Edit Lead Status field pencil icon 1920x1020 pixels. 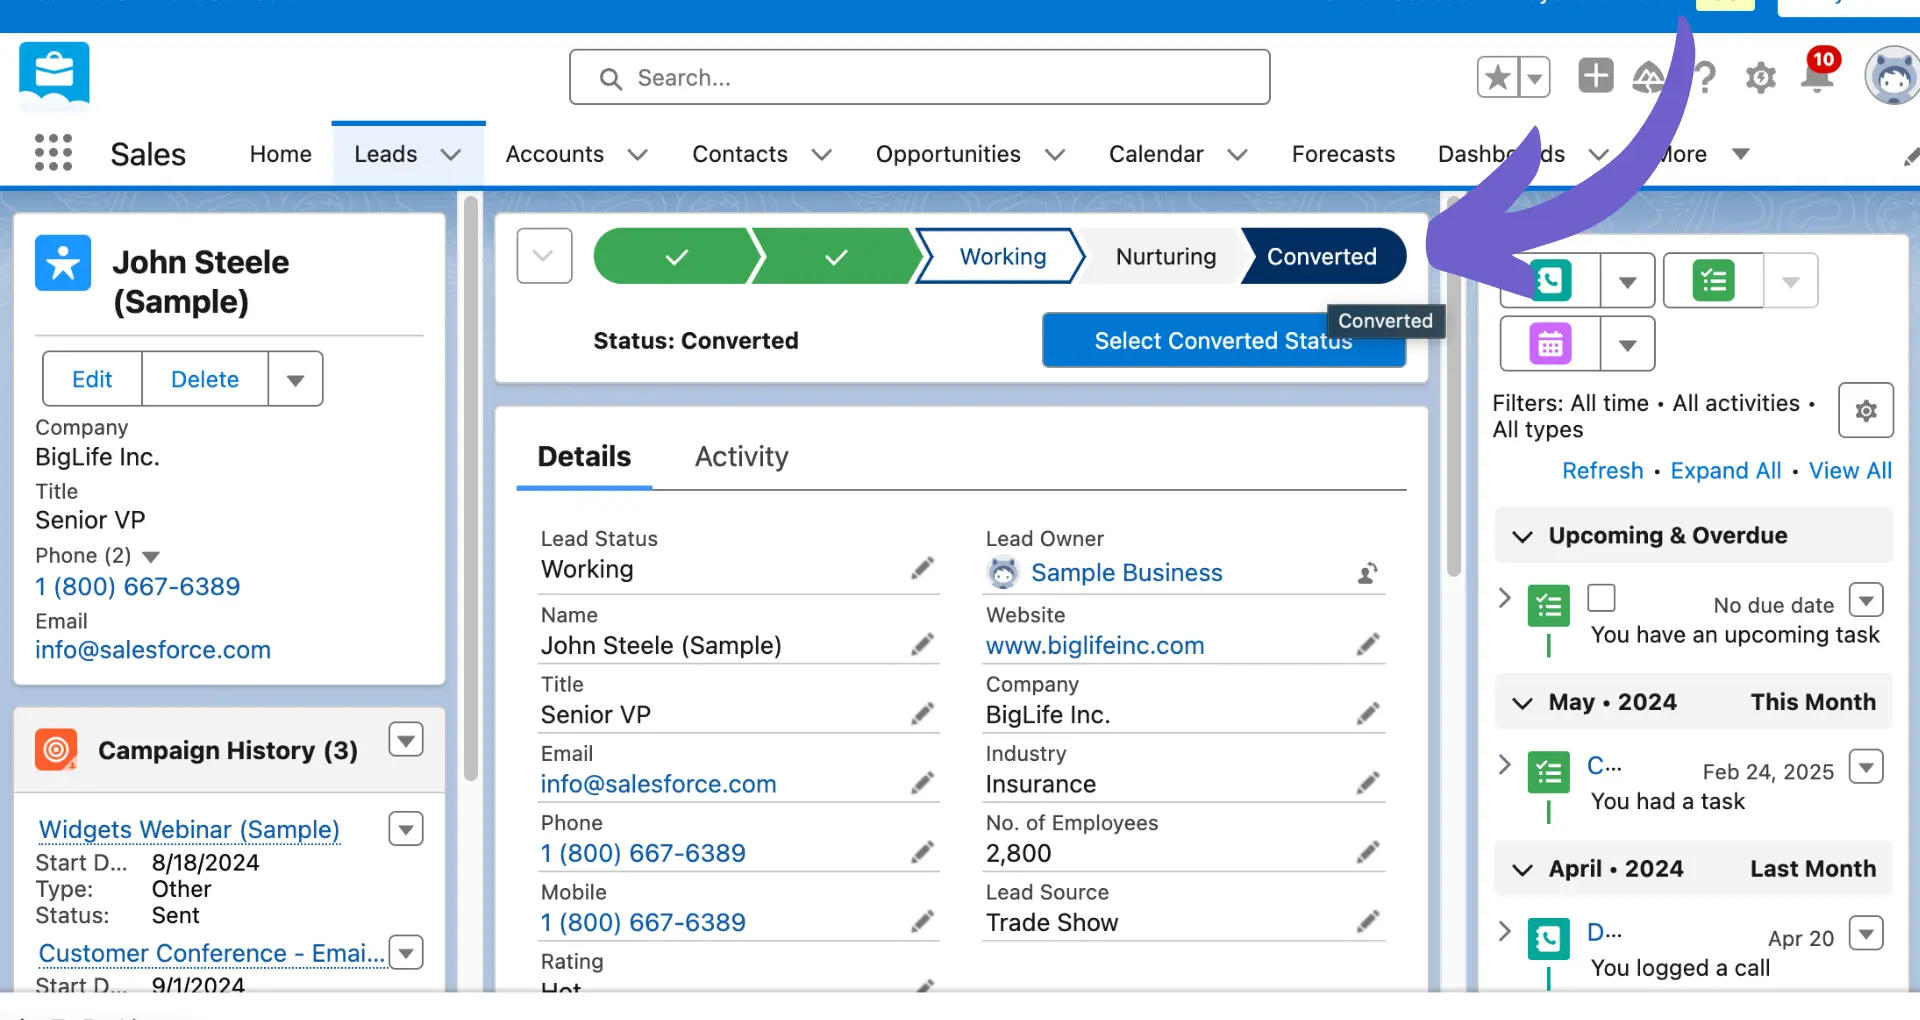pos(922,569)
